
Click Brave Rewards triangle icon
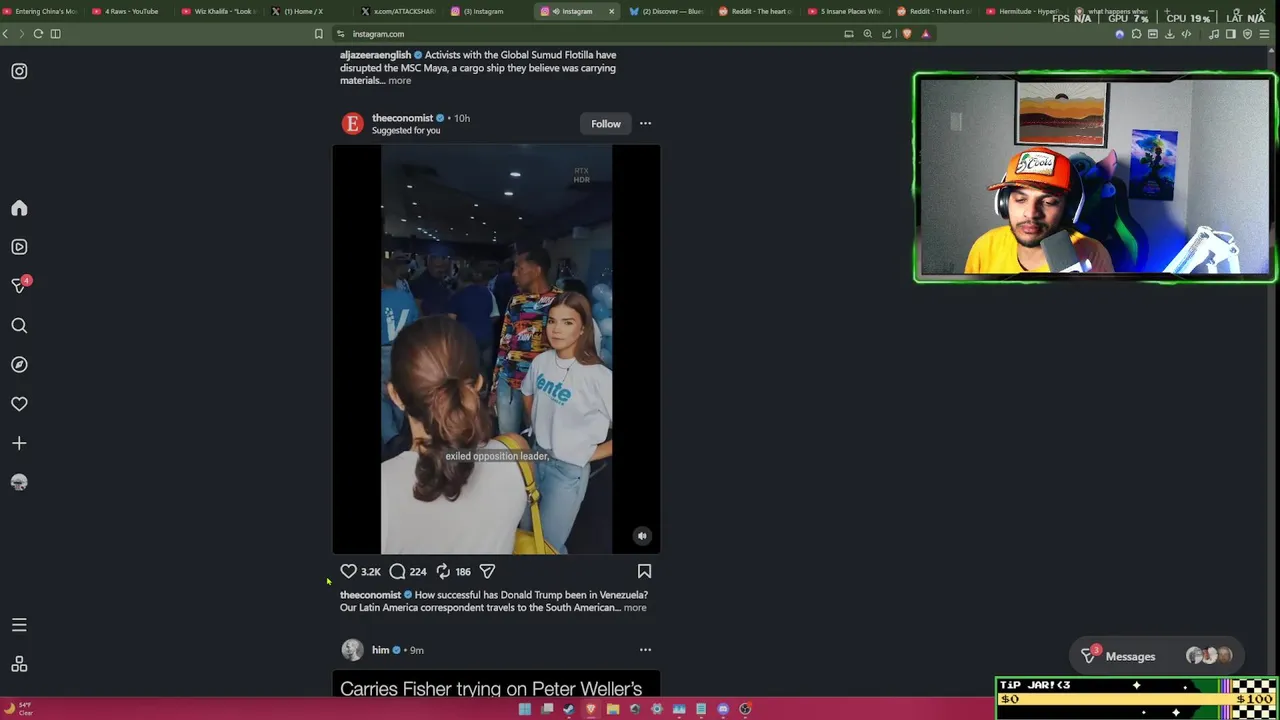point(925,34)
